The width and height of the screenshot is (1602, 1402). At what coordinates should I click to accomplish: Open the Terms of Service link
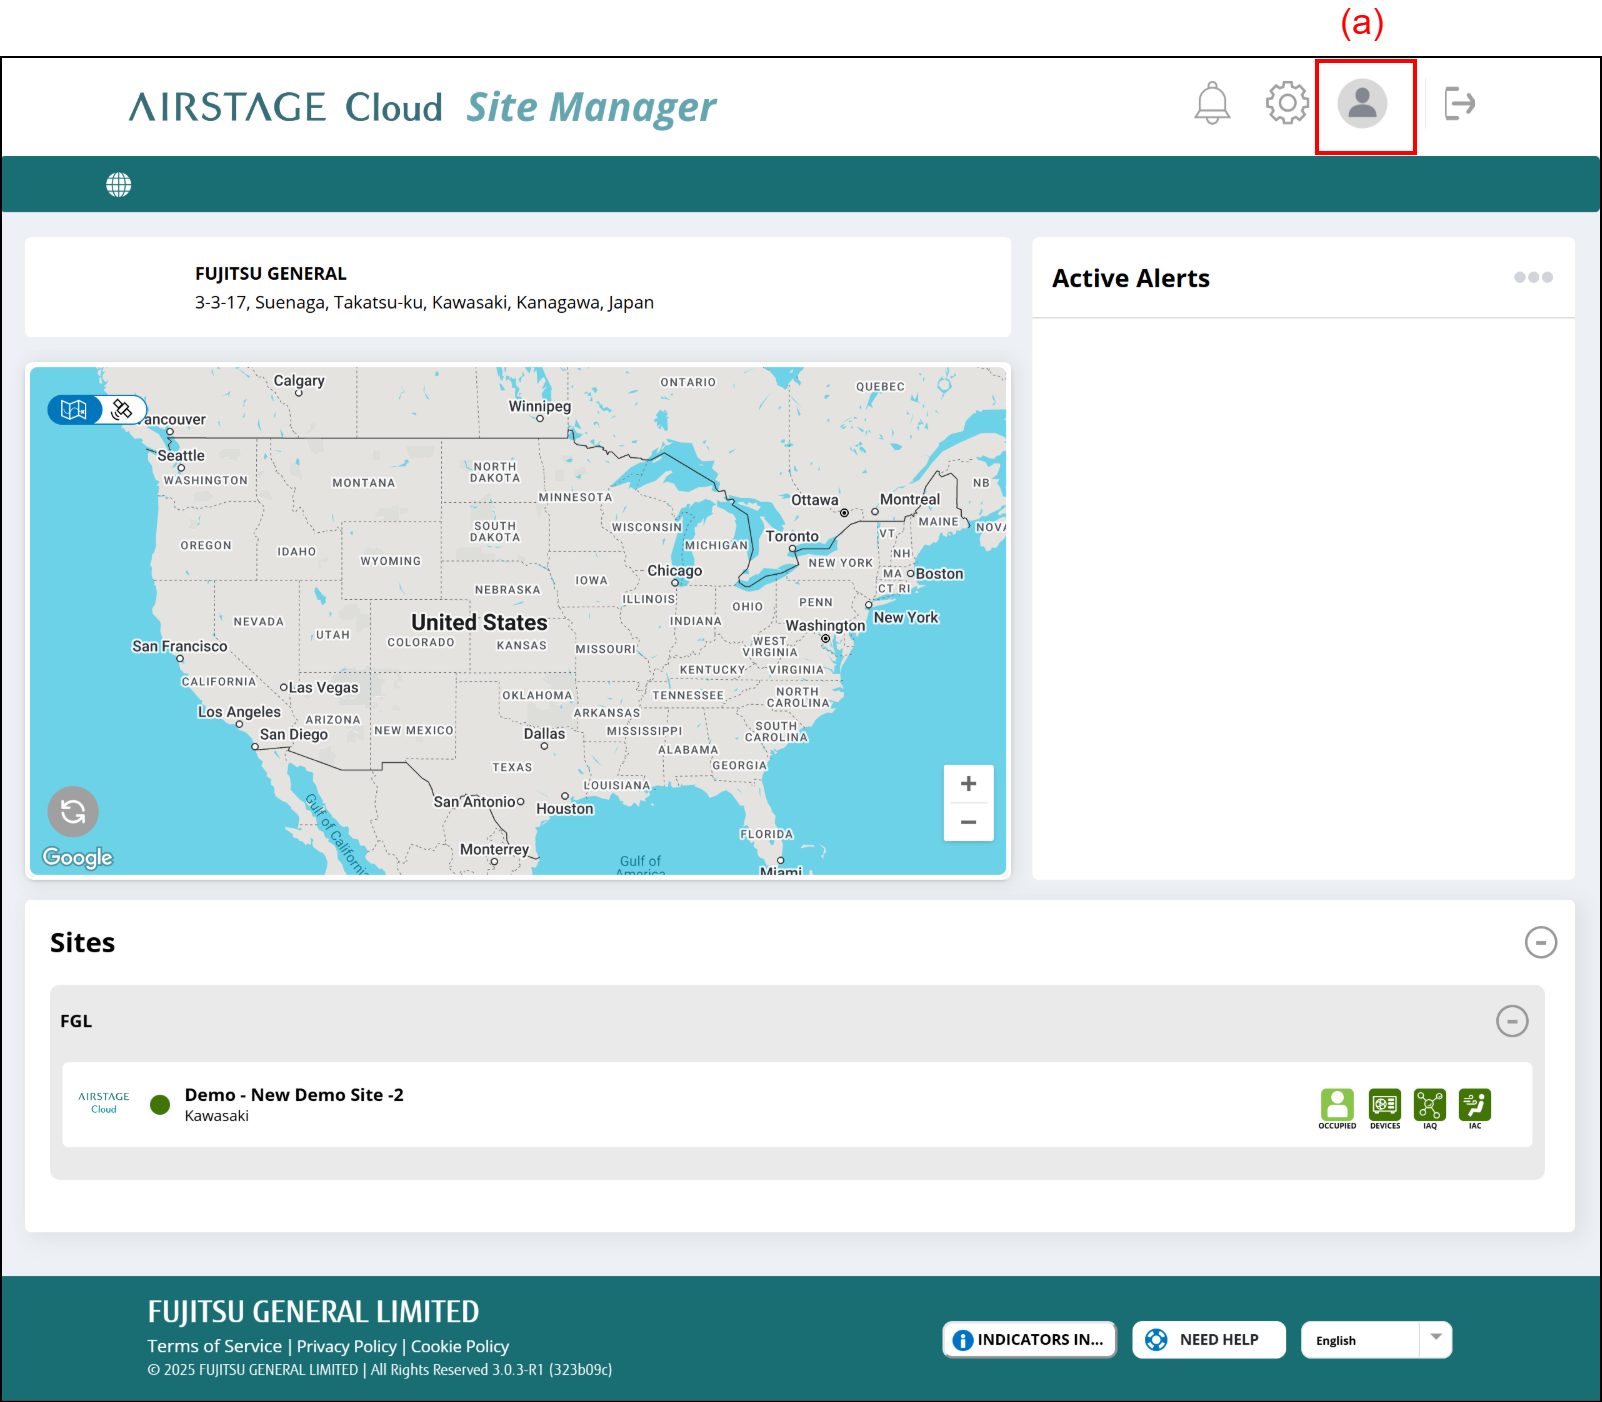pos(215,1346)
